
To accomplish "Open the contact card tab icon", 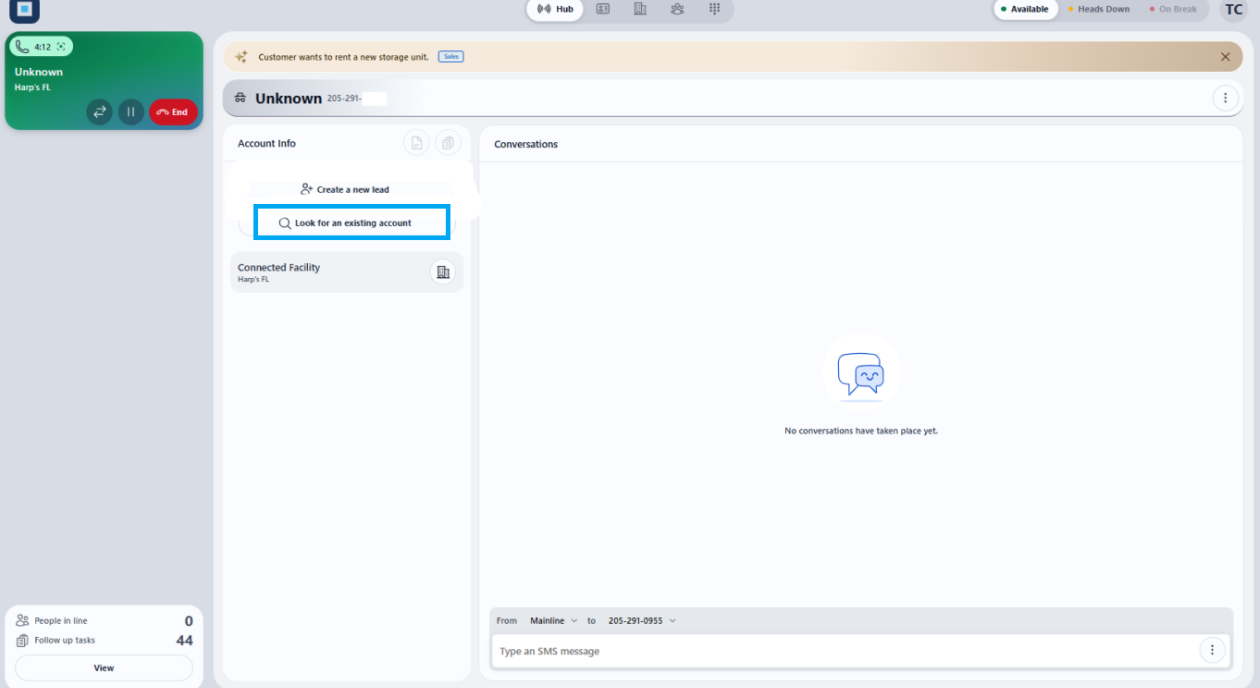I will [x=603, y=9].
